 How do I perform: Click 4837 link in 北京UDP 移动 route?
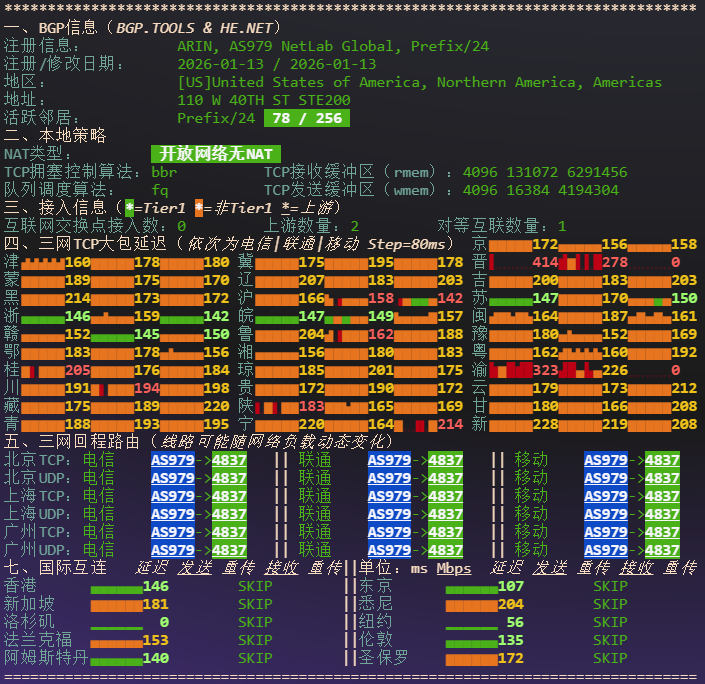coord(662,478)
